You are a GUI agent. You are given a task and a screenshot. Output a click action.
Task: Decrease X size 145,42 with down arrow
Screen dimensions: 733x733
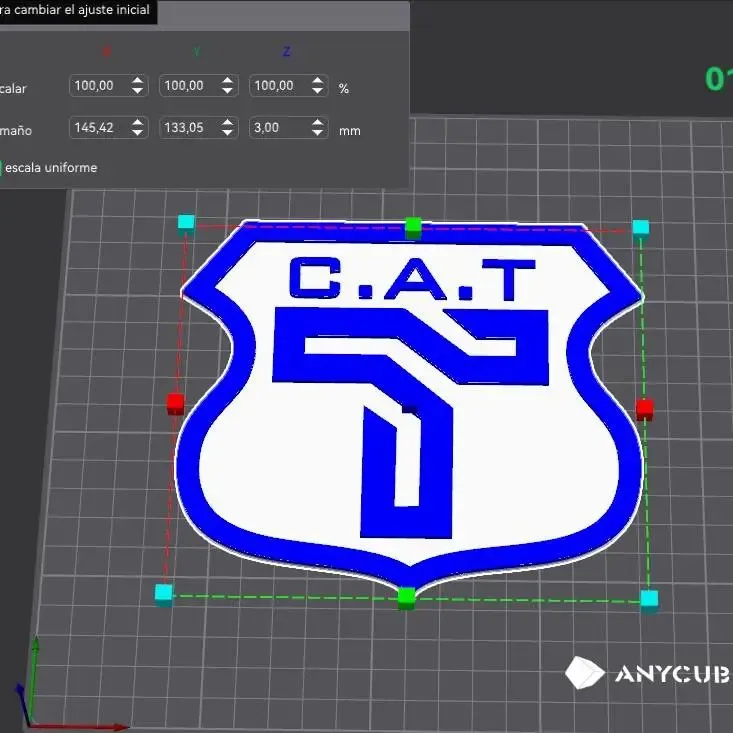pyautogui.click(x=137, y=133)
